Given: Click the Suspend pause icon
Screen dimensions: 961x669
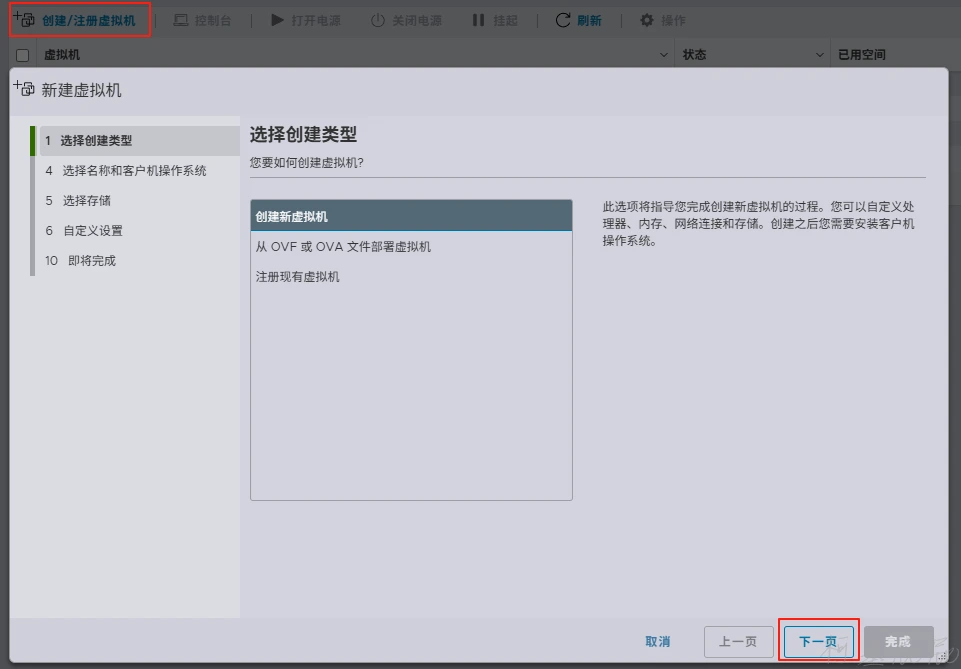Looking at the screenshot, I should pos(478,20).
